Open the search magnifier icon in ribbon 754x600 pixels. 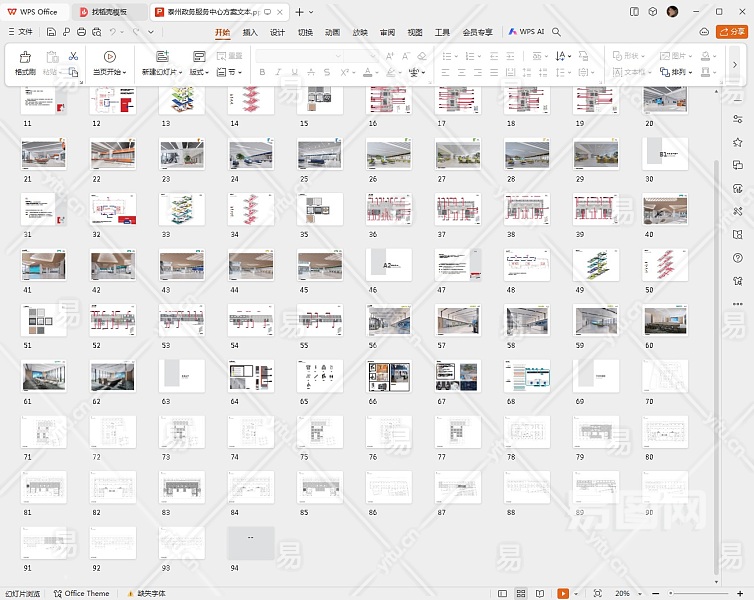click(x=557, y=32)
